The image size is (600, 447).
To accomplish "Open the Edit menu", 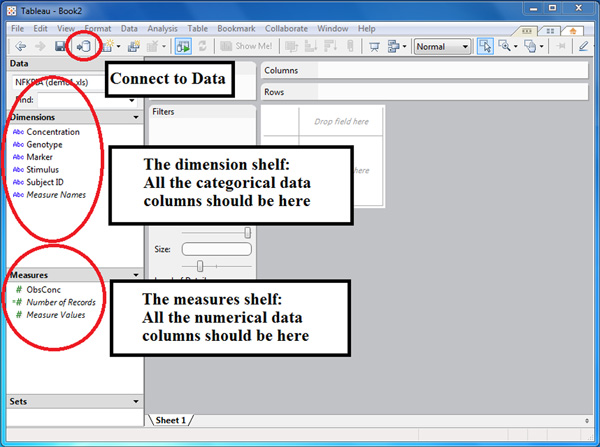I will (x=40, y=29).
